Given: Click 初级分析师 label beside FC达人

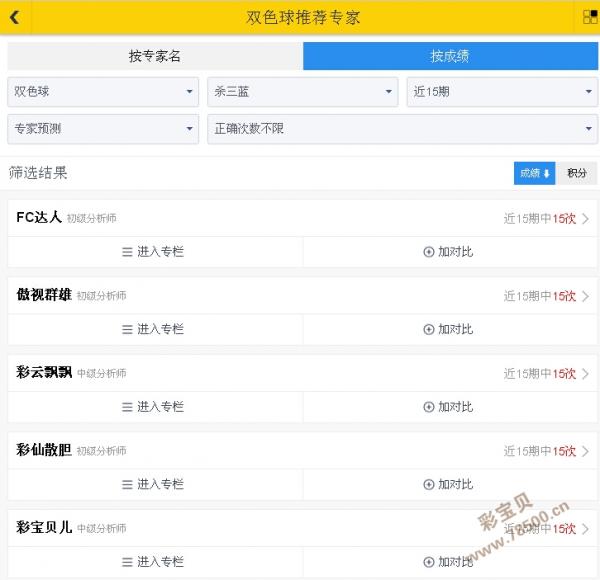Looking at the screenshot, I should point(91,218).
